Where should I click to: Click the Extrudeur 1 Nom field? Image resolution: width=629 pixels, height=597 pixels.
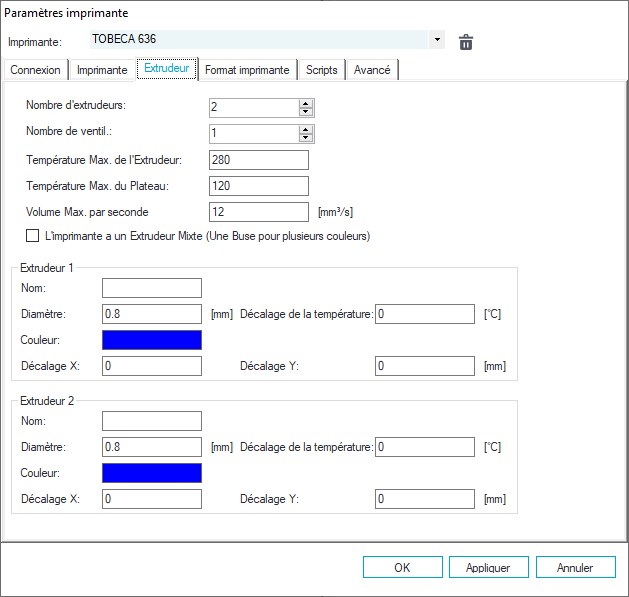152,288
